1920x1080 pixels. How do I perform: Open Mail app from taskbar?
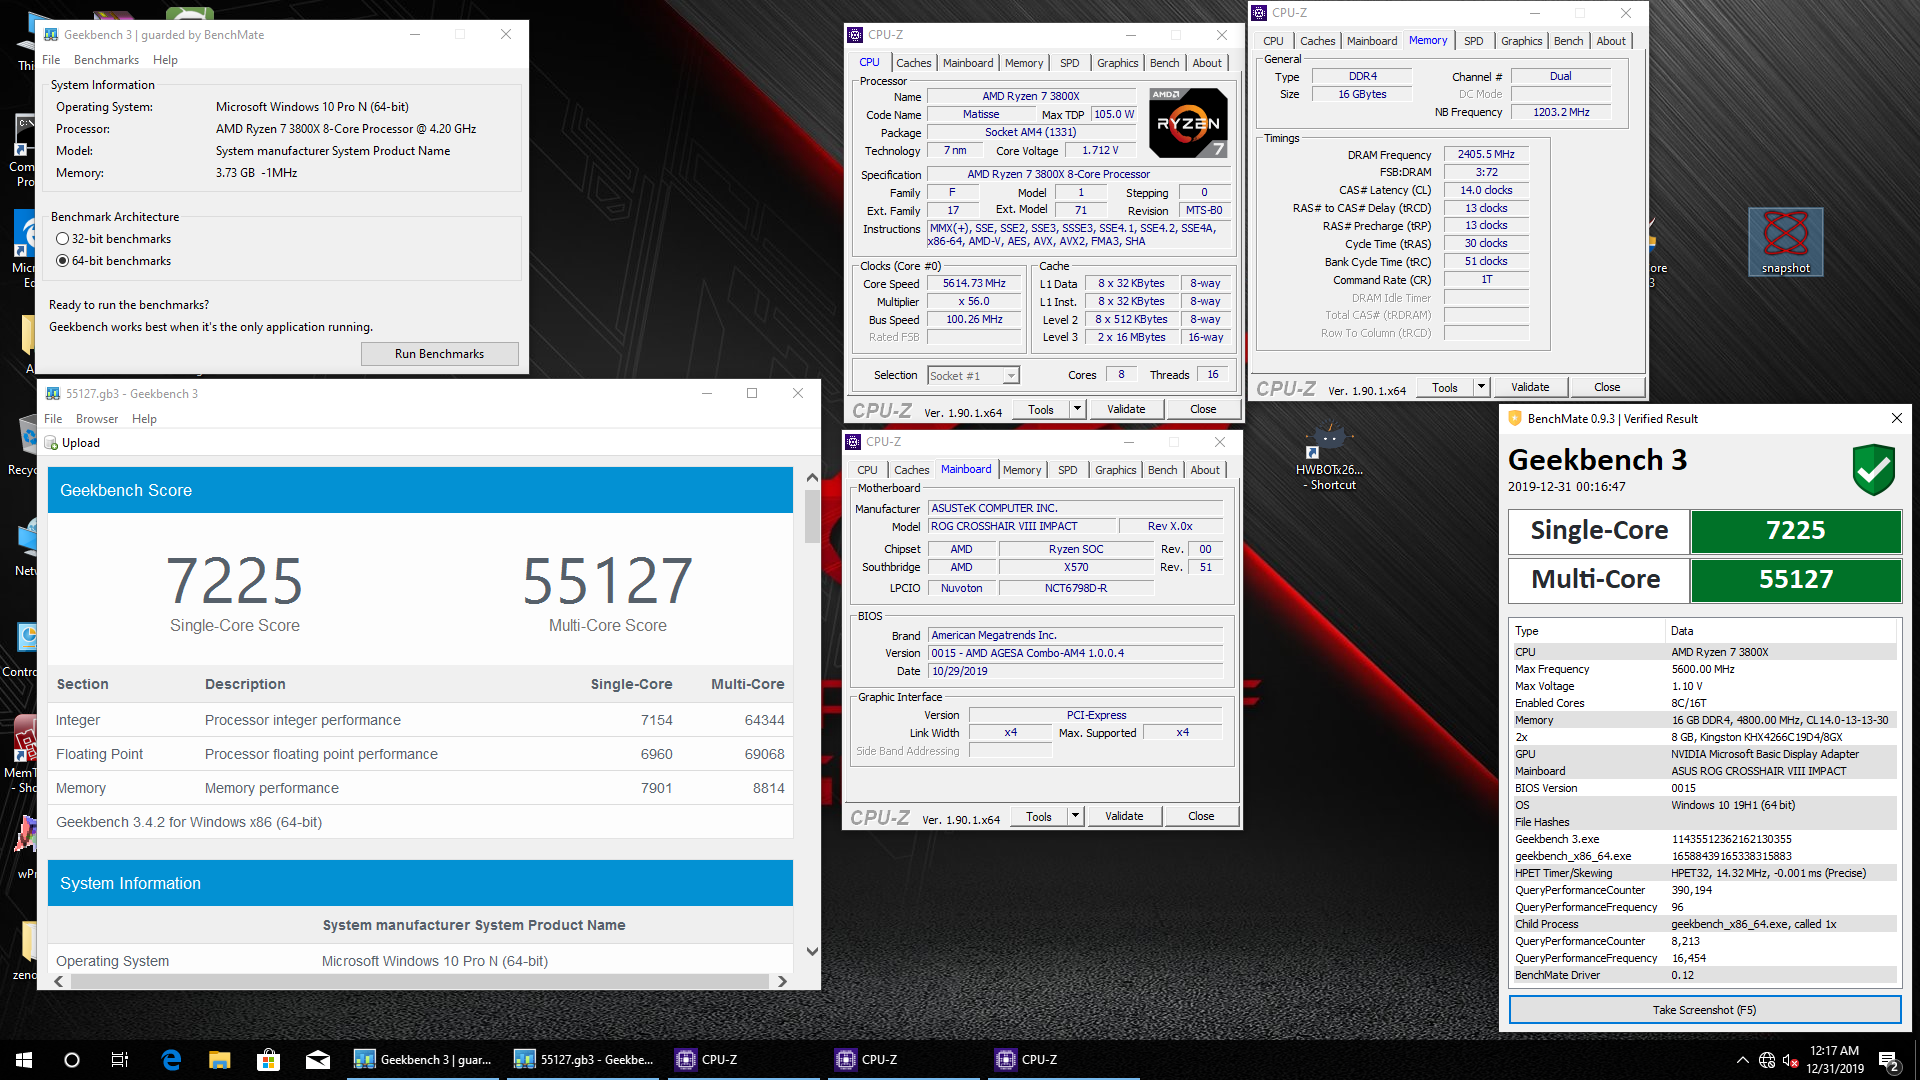318,1060
